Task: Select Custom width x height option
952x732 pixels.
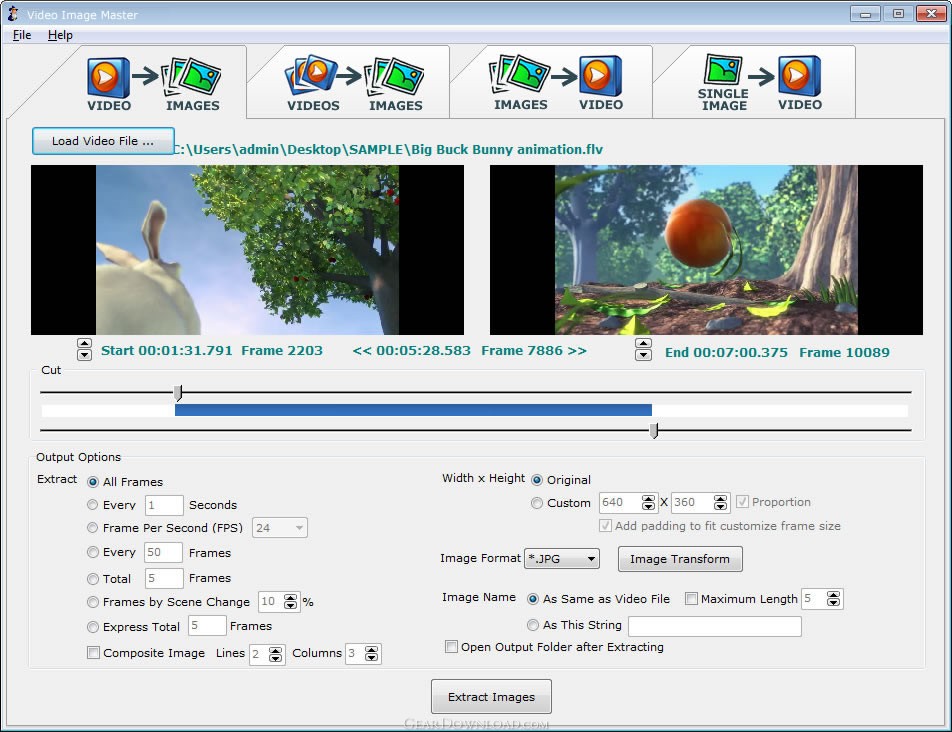Action: click(x=537, y=503)
